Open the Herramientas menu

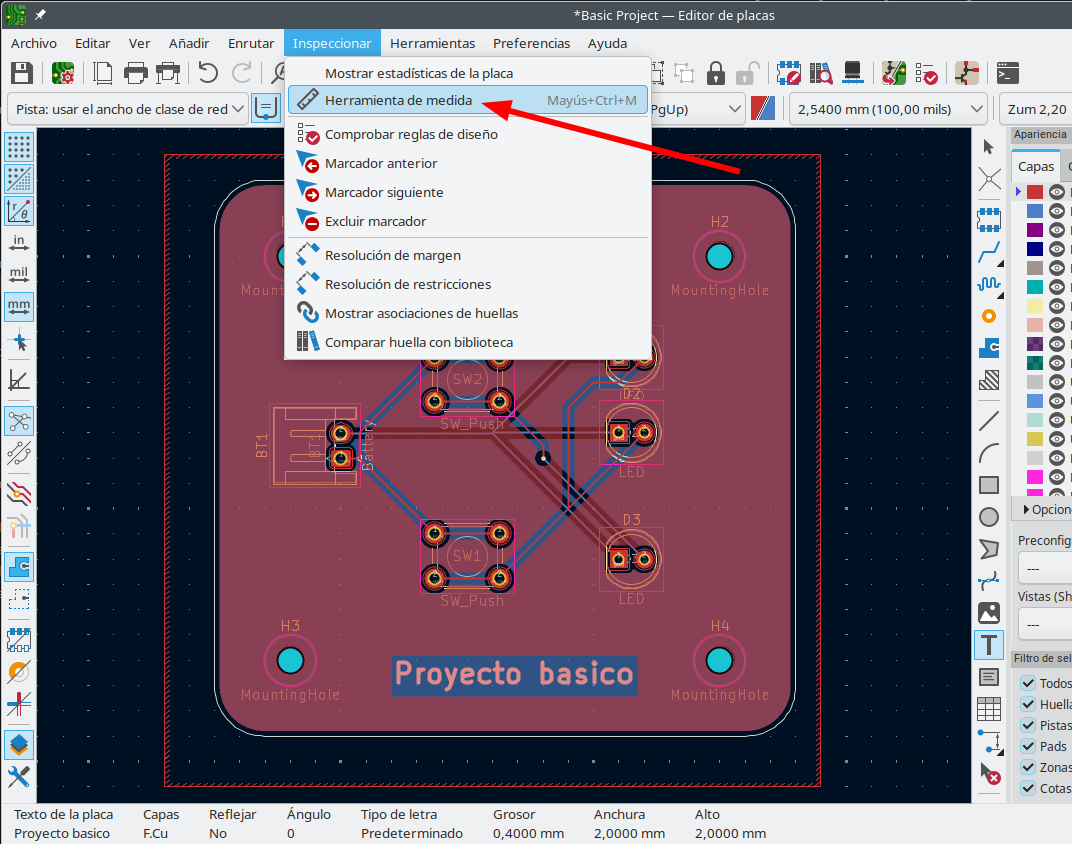432,43
